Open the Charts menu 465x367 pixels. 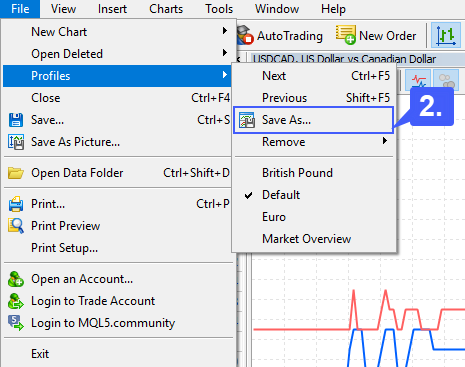coord(166,9)
